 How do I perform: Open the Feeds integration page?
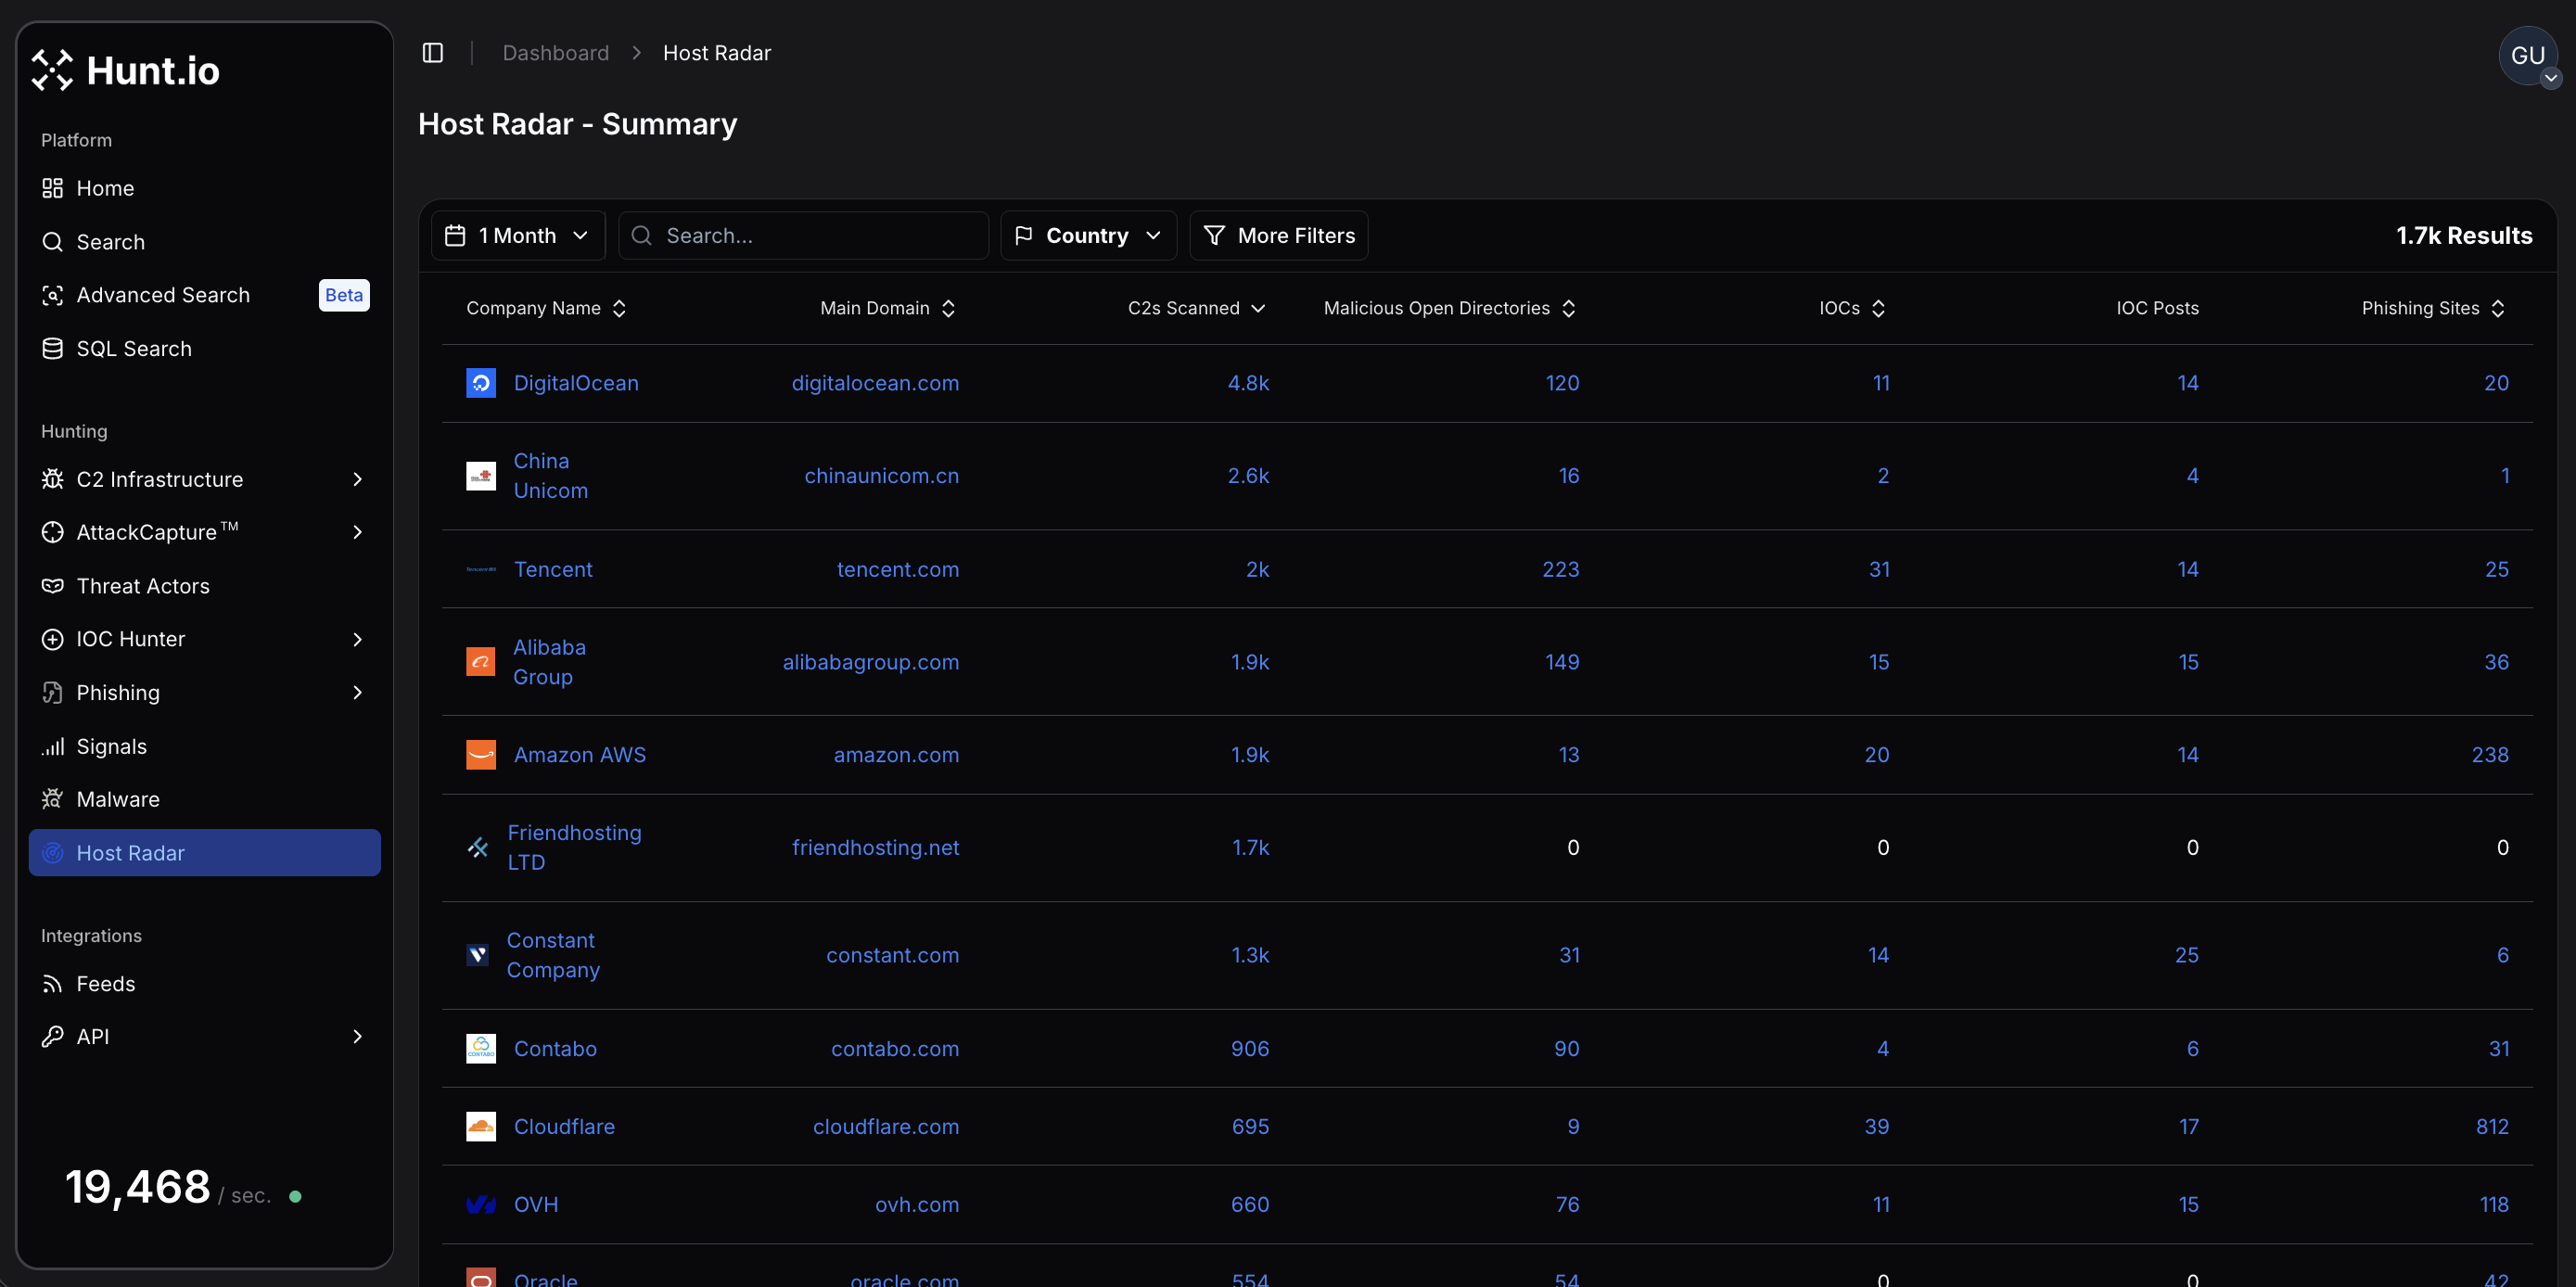click(205, 984)
